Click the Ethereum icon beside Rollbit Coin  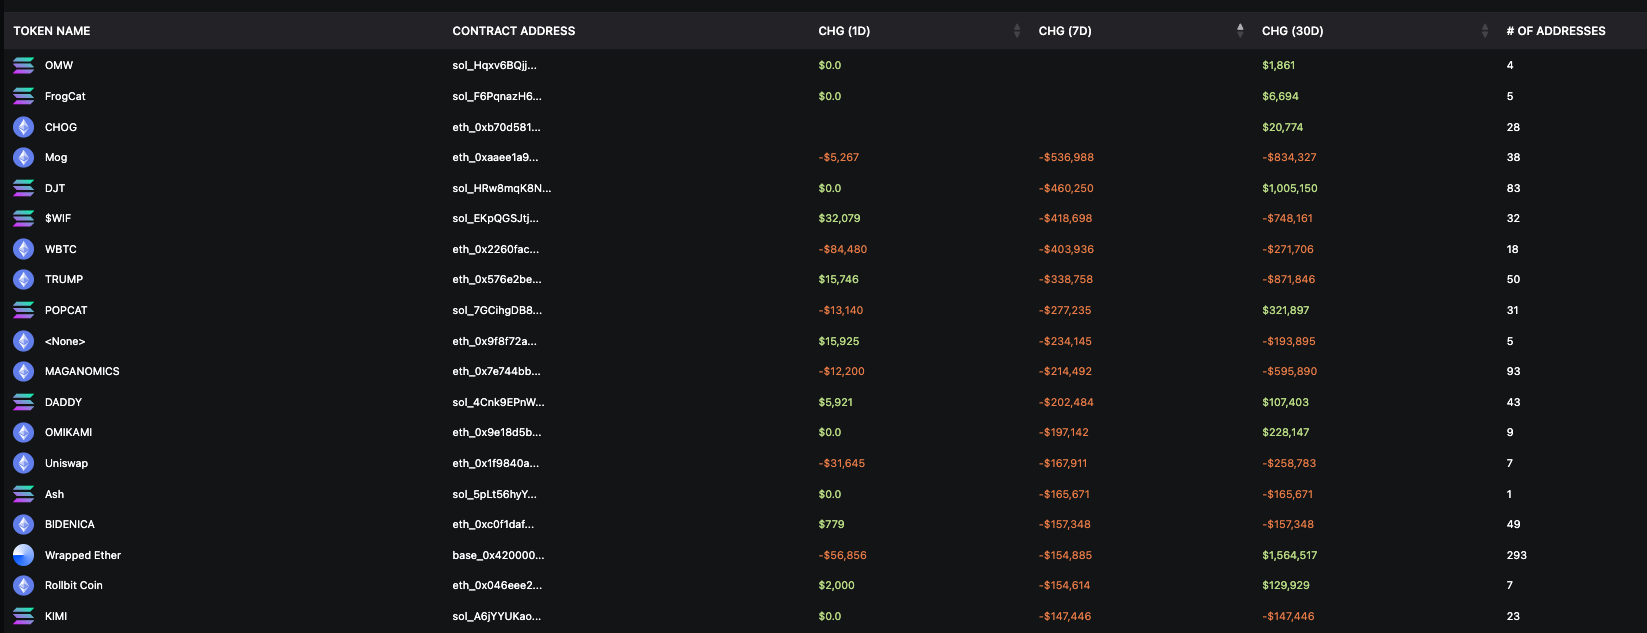point(23,586)
